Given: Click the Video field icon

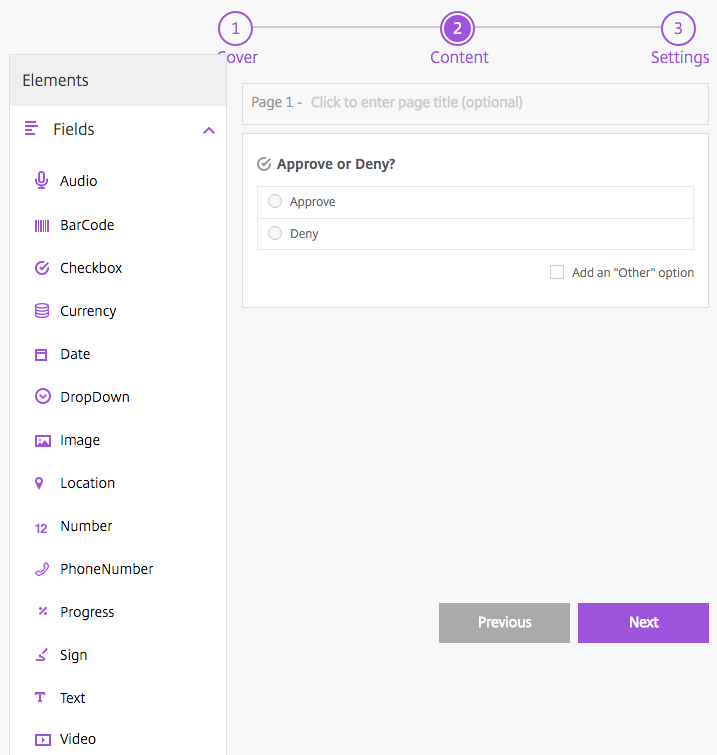Looking at the screenshot, I should (x=42, y=739).
